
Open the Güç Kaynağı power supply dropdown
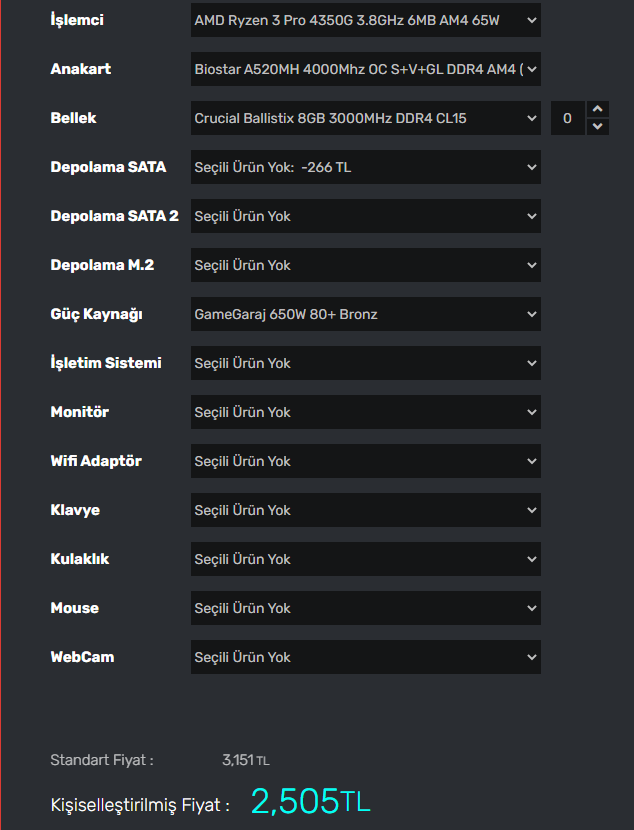(365, 314)
